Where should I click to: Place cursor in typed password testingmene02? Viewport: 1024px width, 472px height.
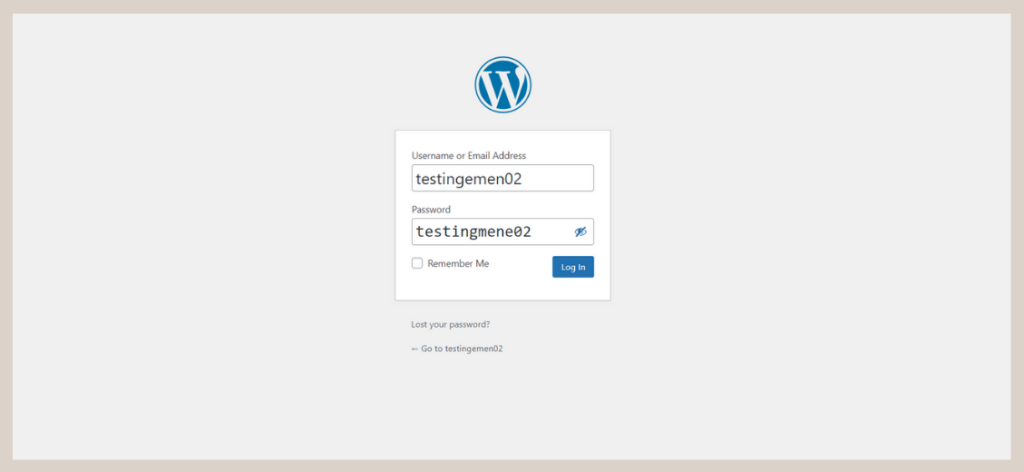tap(473, 232)
